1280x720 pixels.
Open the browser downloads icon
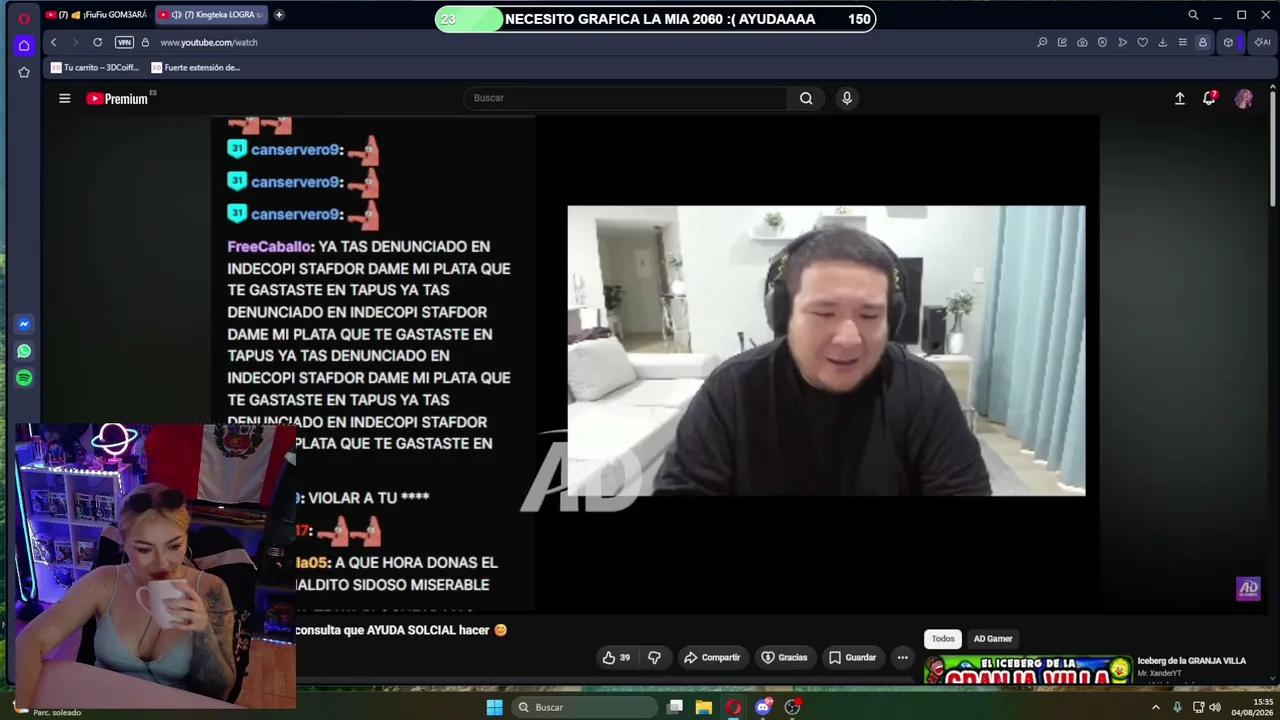tap(1162, 42)
